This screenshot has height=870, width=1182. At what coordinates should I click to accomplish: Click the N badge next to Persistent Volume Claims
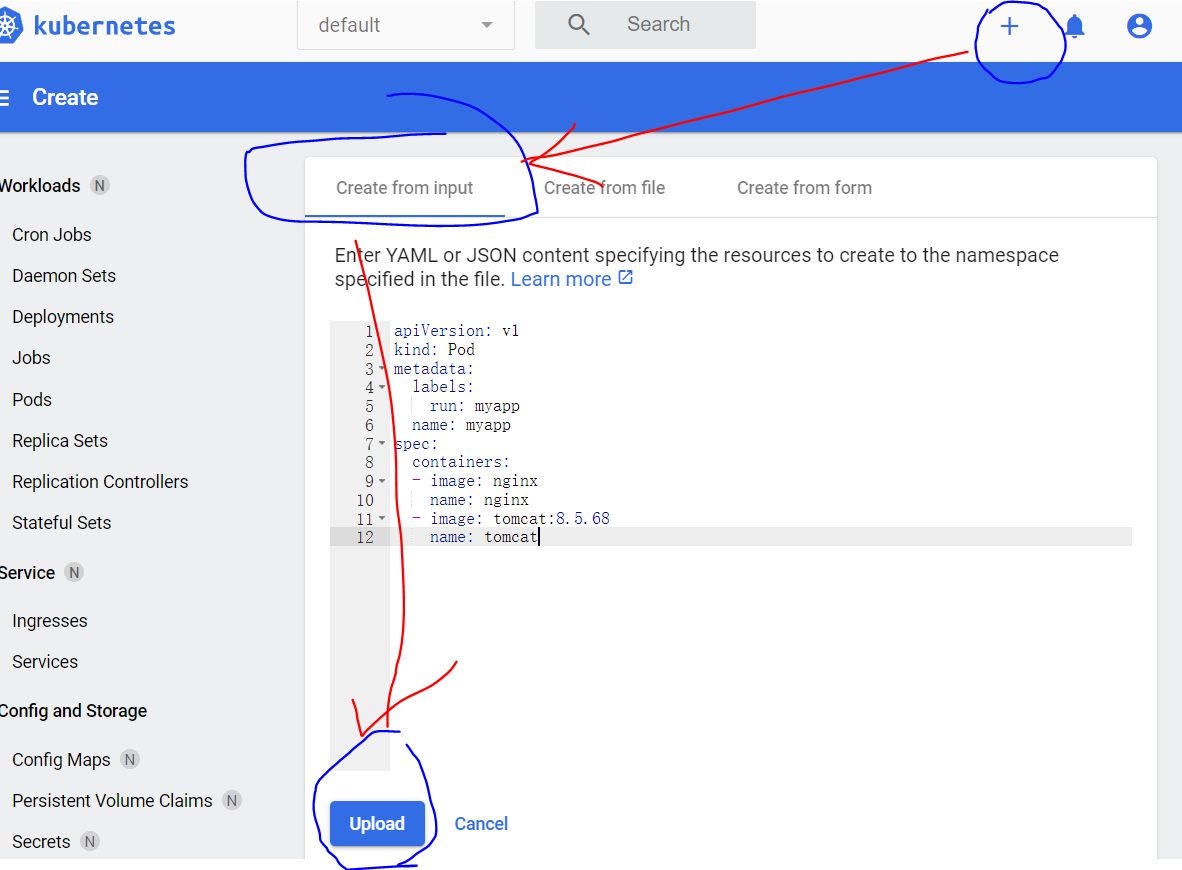point(232,800)
